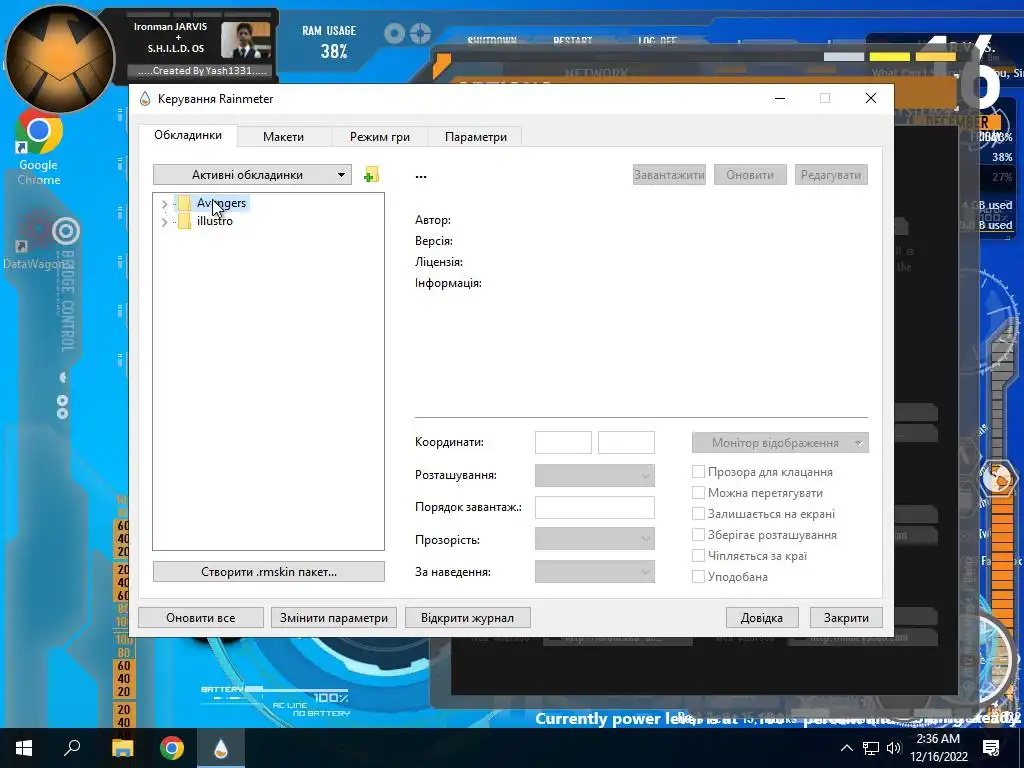The height and width of the screenshot is (768, 1024).
Task: Click the Rainmeter raindrop title bar icon
Action: tap(145, 99)
